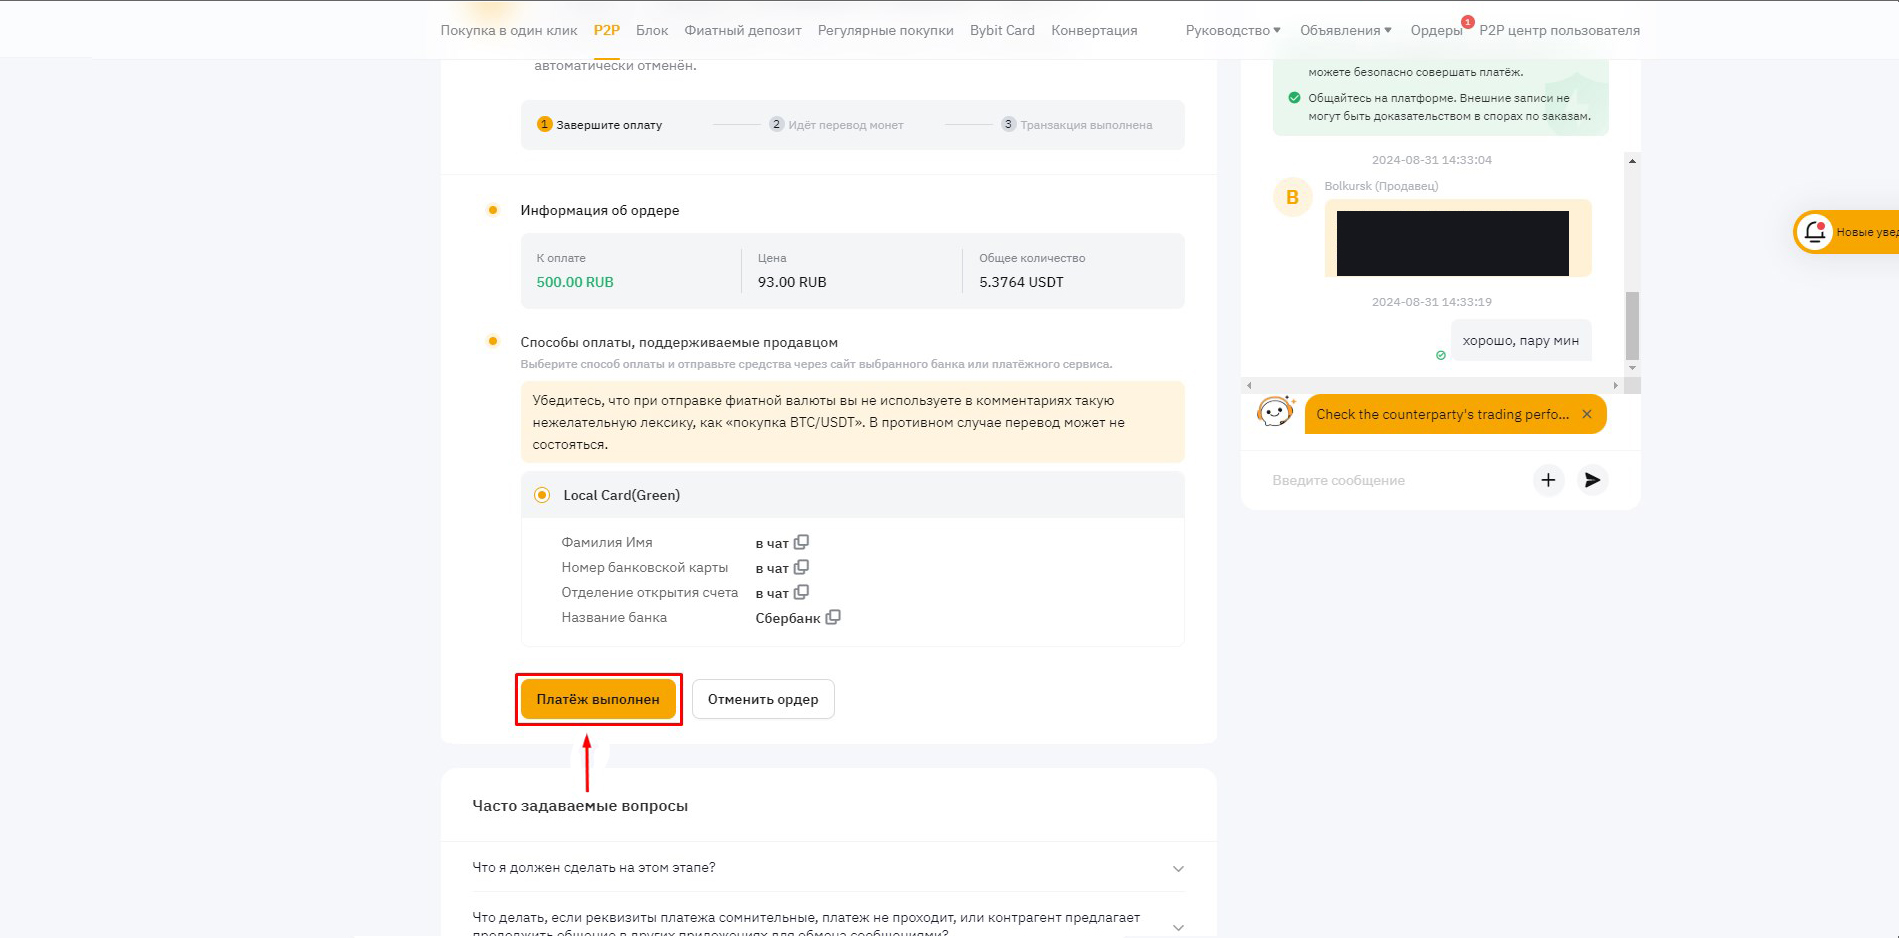Click step 2 Идёт перевод монет
Screen dimensions: 1899x938
coord(836,125)
